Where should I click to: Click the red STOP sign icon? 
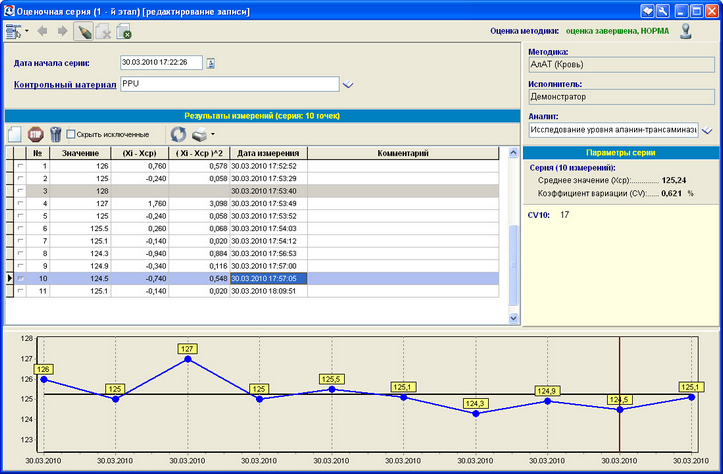[x=35, y=133]
